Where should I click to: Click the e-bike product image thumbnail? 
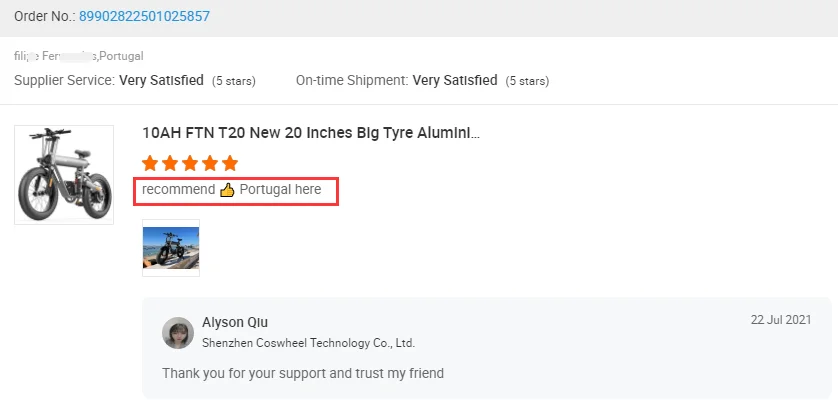click(64, 175)
